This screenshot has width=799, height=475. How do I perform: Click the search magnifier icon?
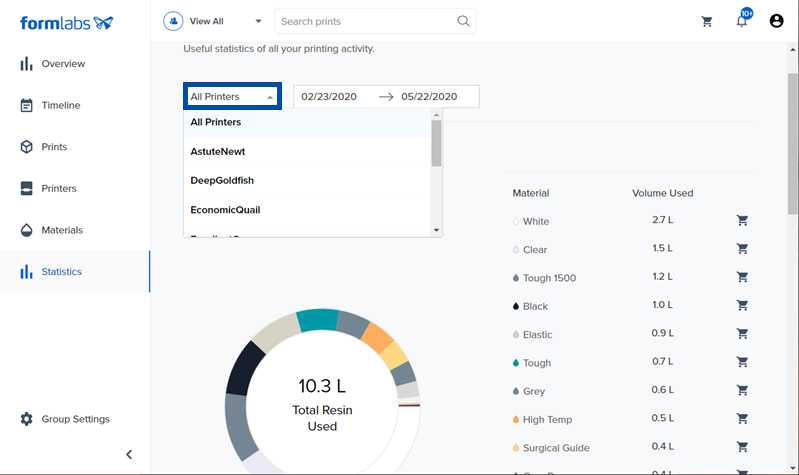463,21
